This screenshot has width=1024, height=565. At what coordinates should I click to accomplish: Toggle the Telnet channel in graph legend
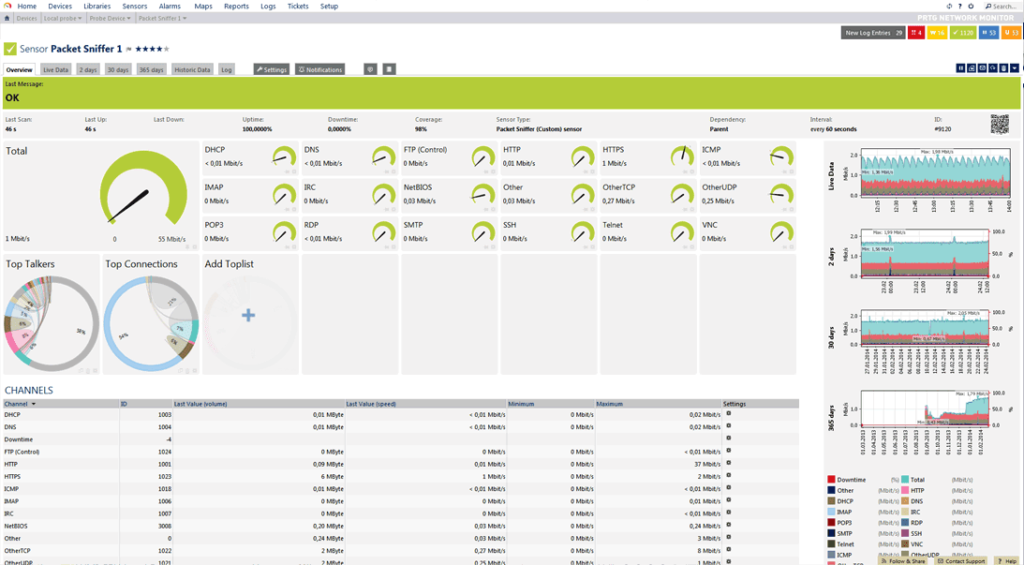pos(840,543)
